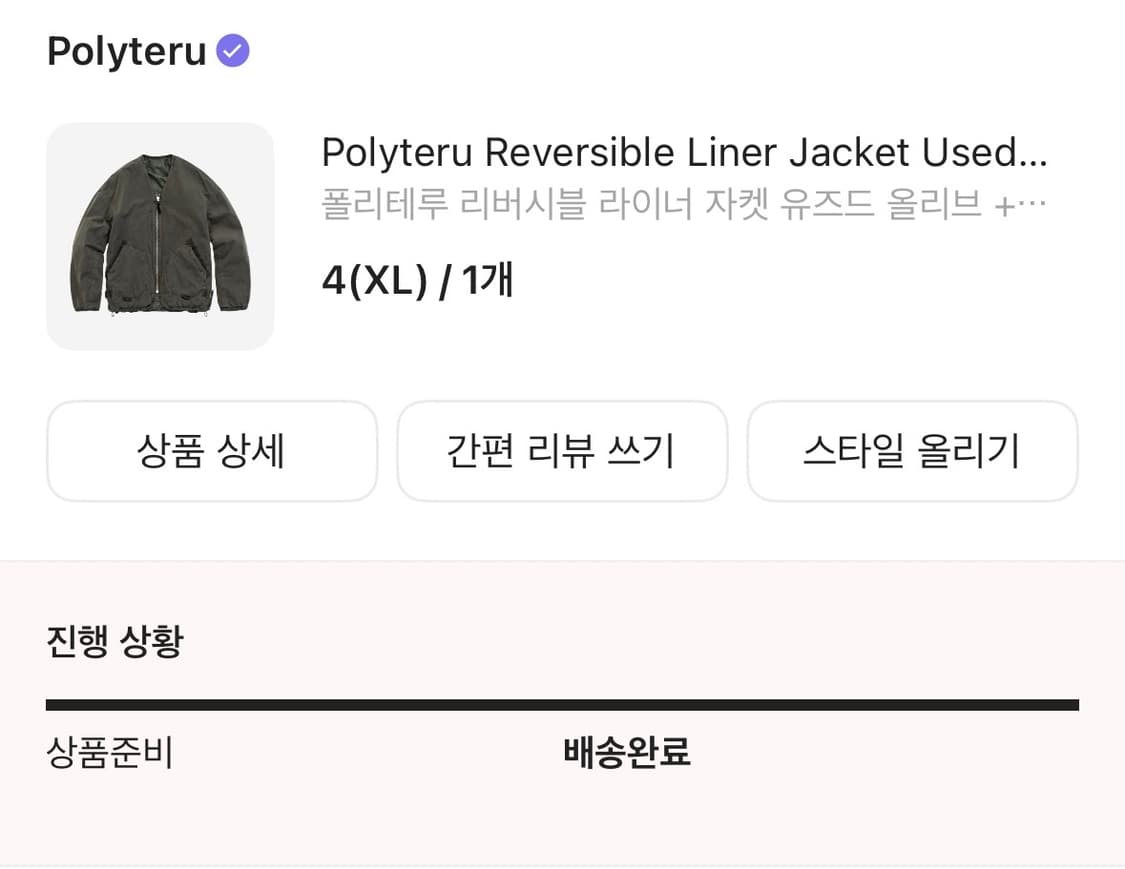Share a style post using 스타일 올리기
The height and width of the screenshot is (869, 1125).
[913, 451]
